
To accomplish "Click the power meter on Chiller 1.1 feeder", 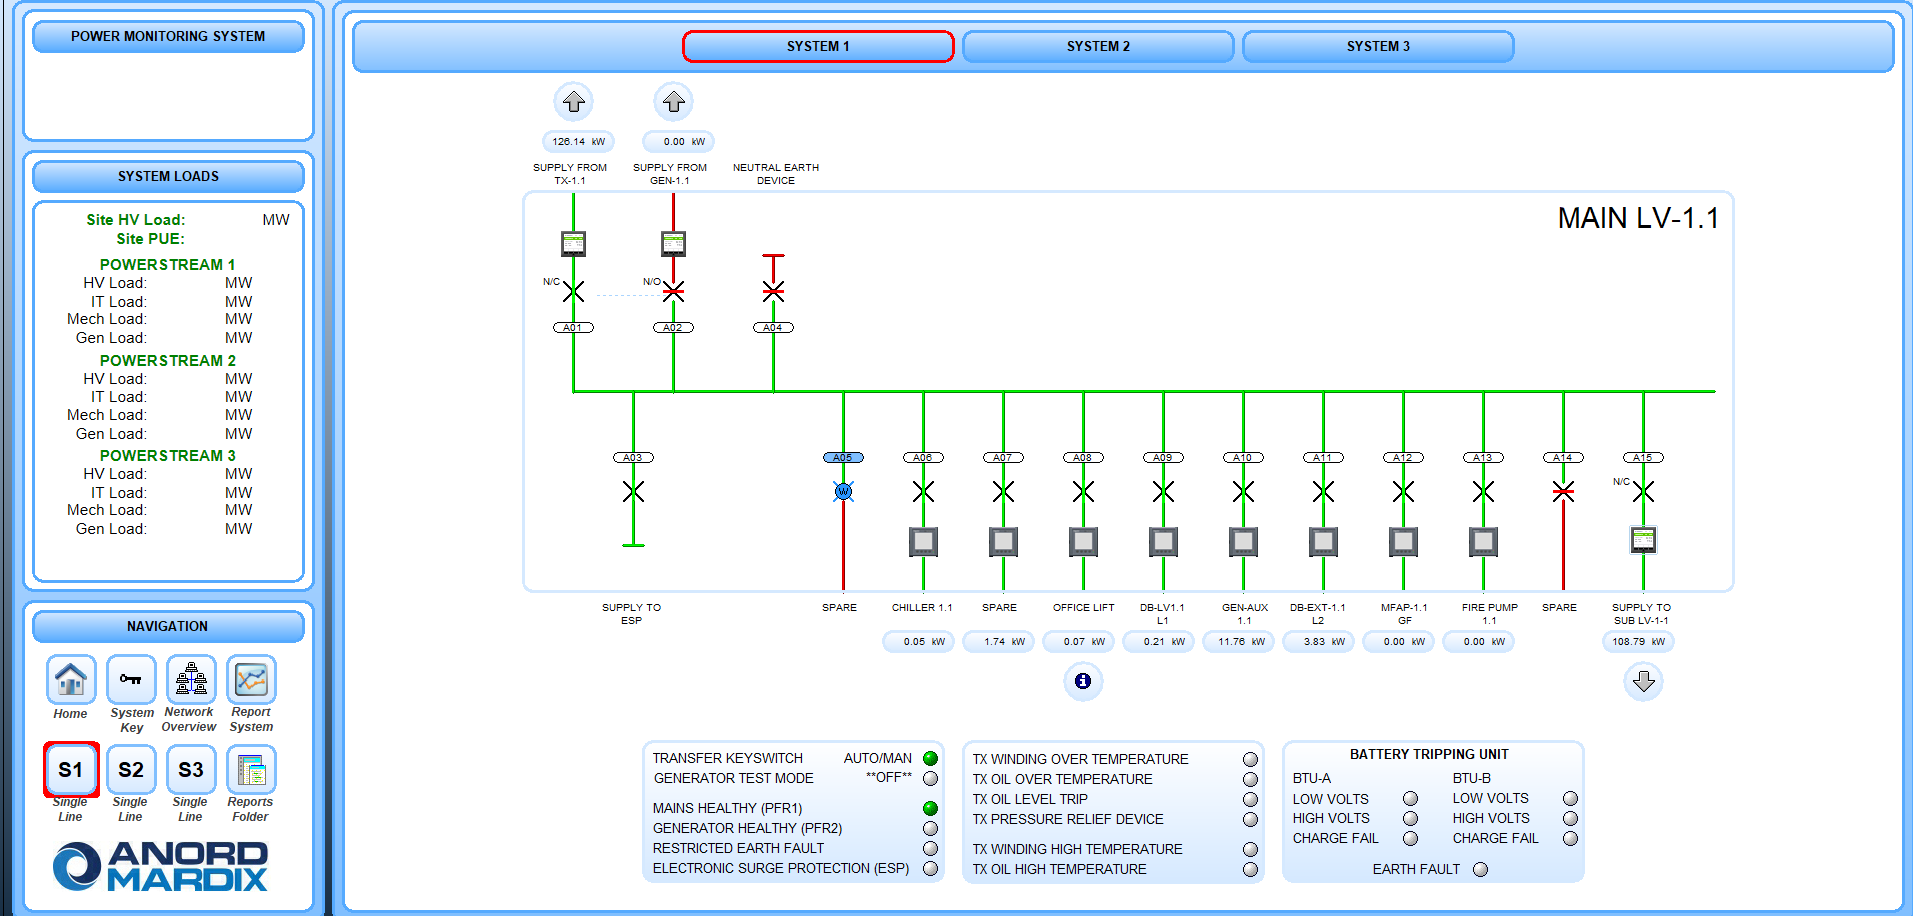I will 923,542.
